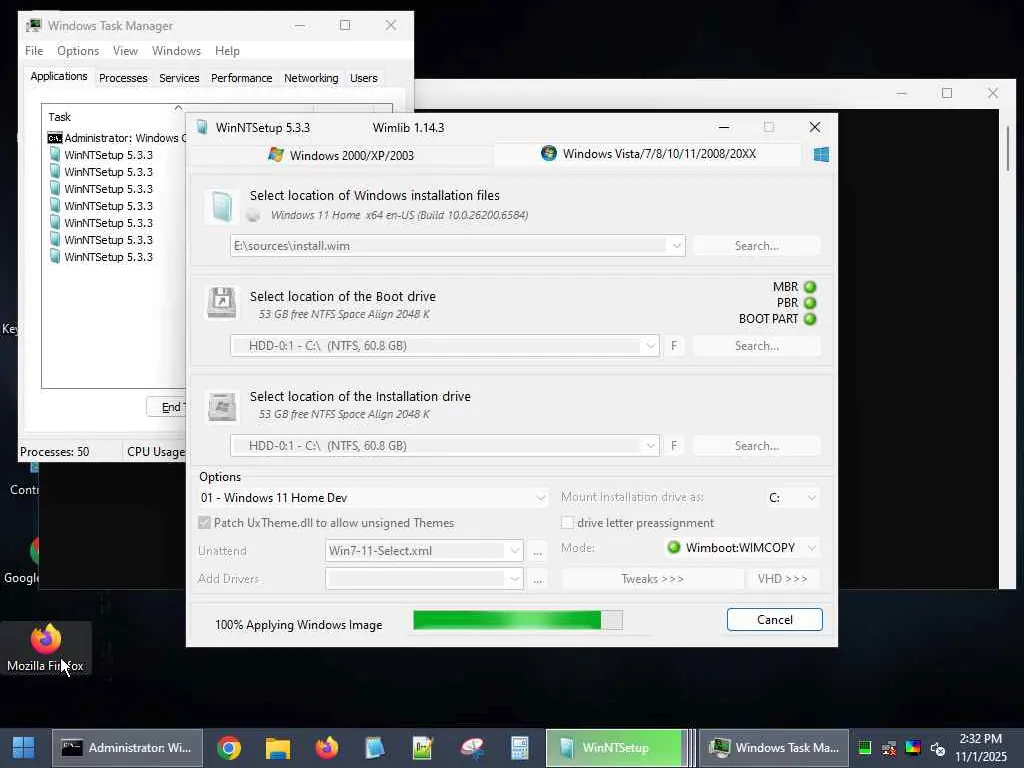Click the green CPU meter tray icon
Screen dimensions: 1024x768
(865, 748)
